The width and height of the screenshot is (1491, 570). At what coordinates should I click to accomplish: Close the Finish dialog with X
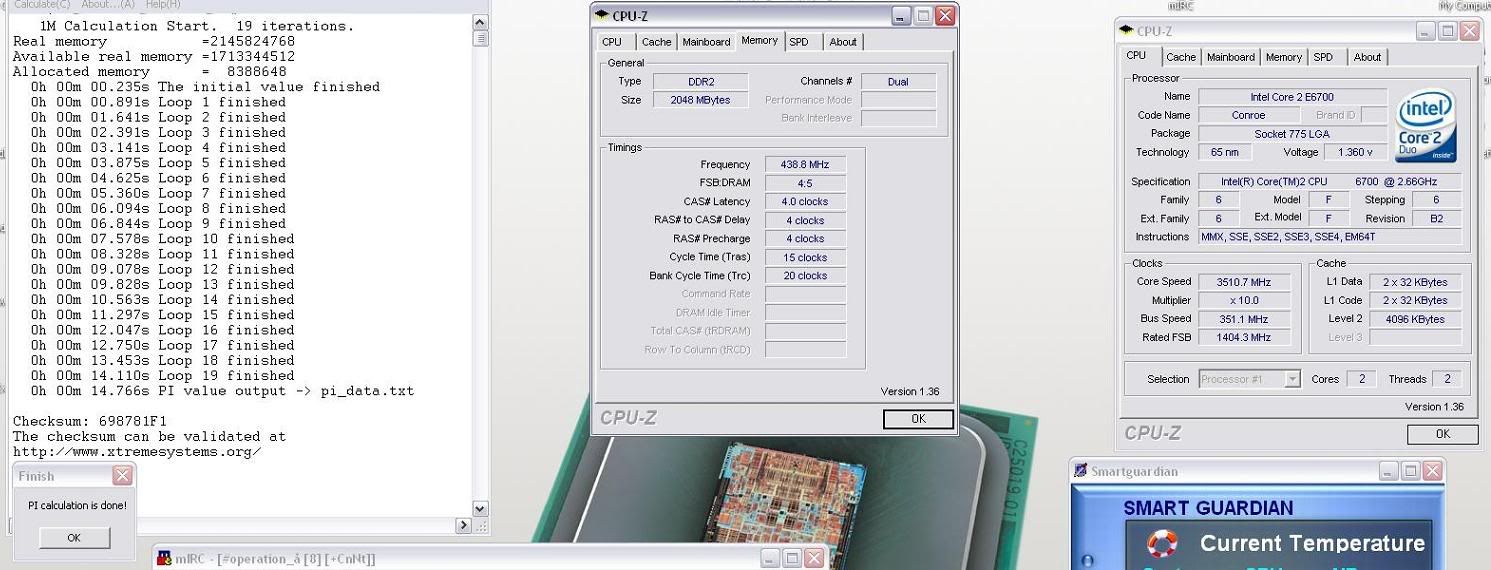click(x=122, y=475)
